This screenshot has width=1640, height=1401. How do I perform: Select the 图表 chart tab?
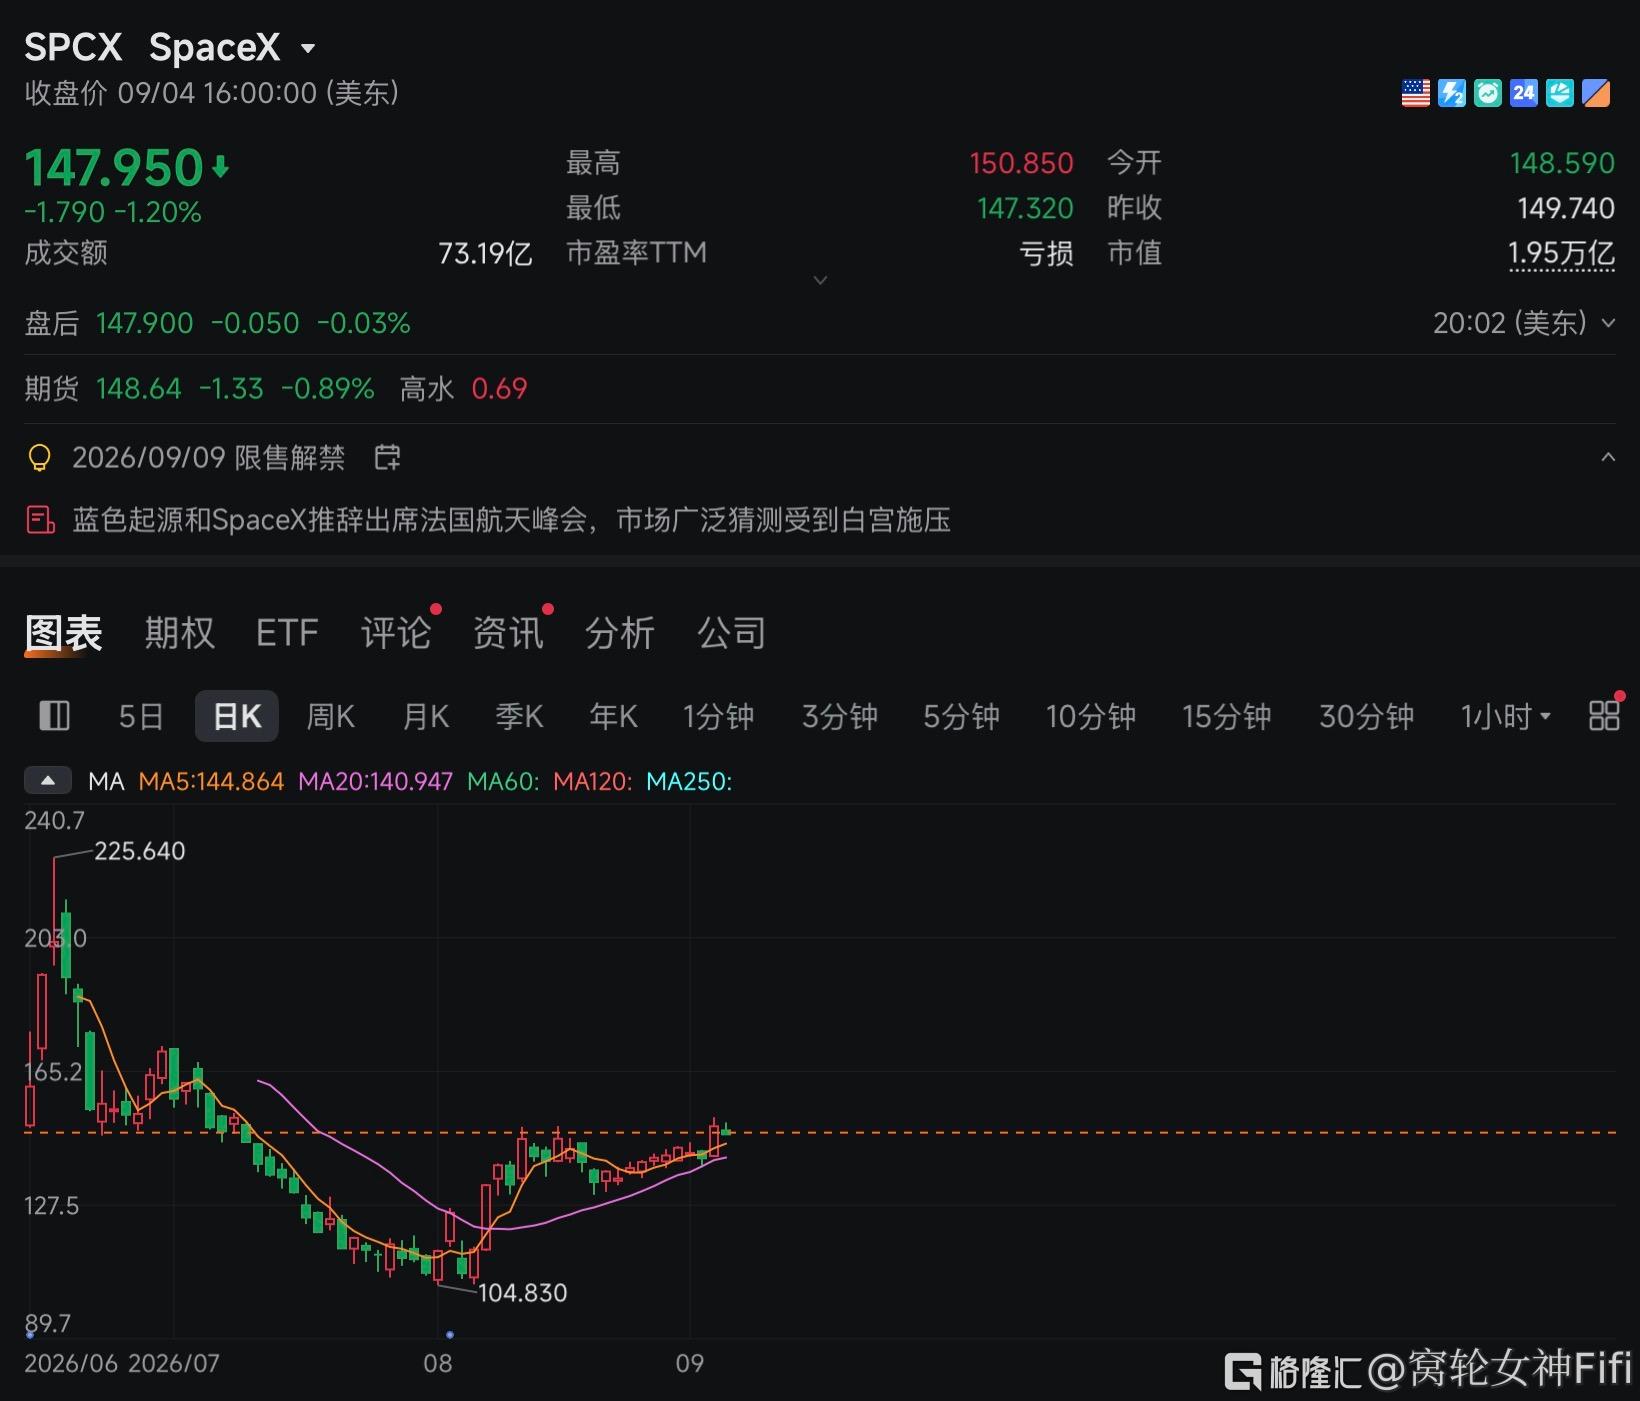[63, 633]
